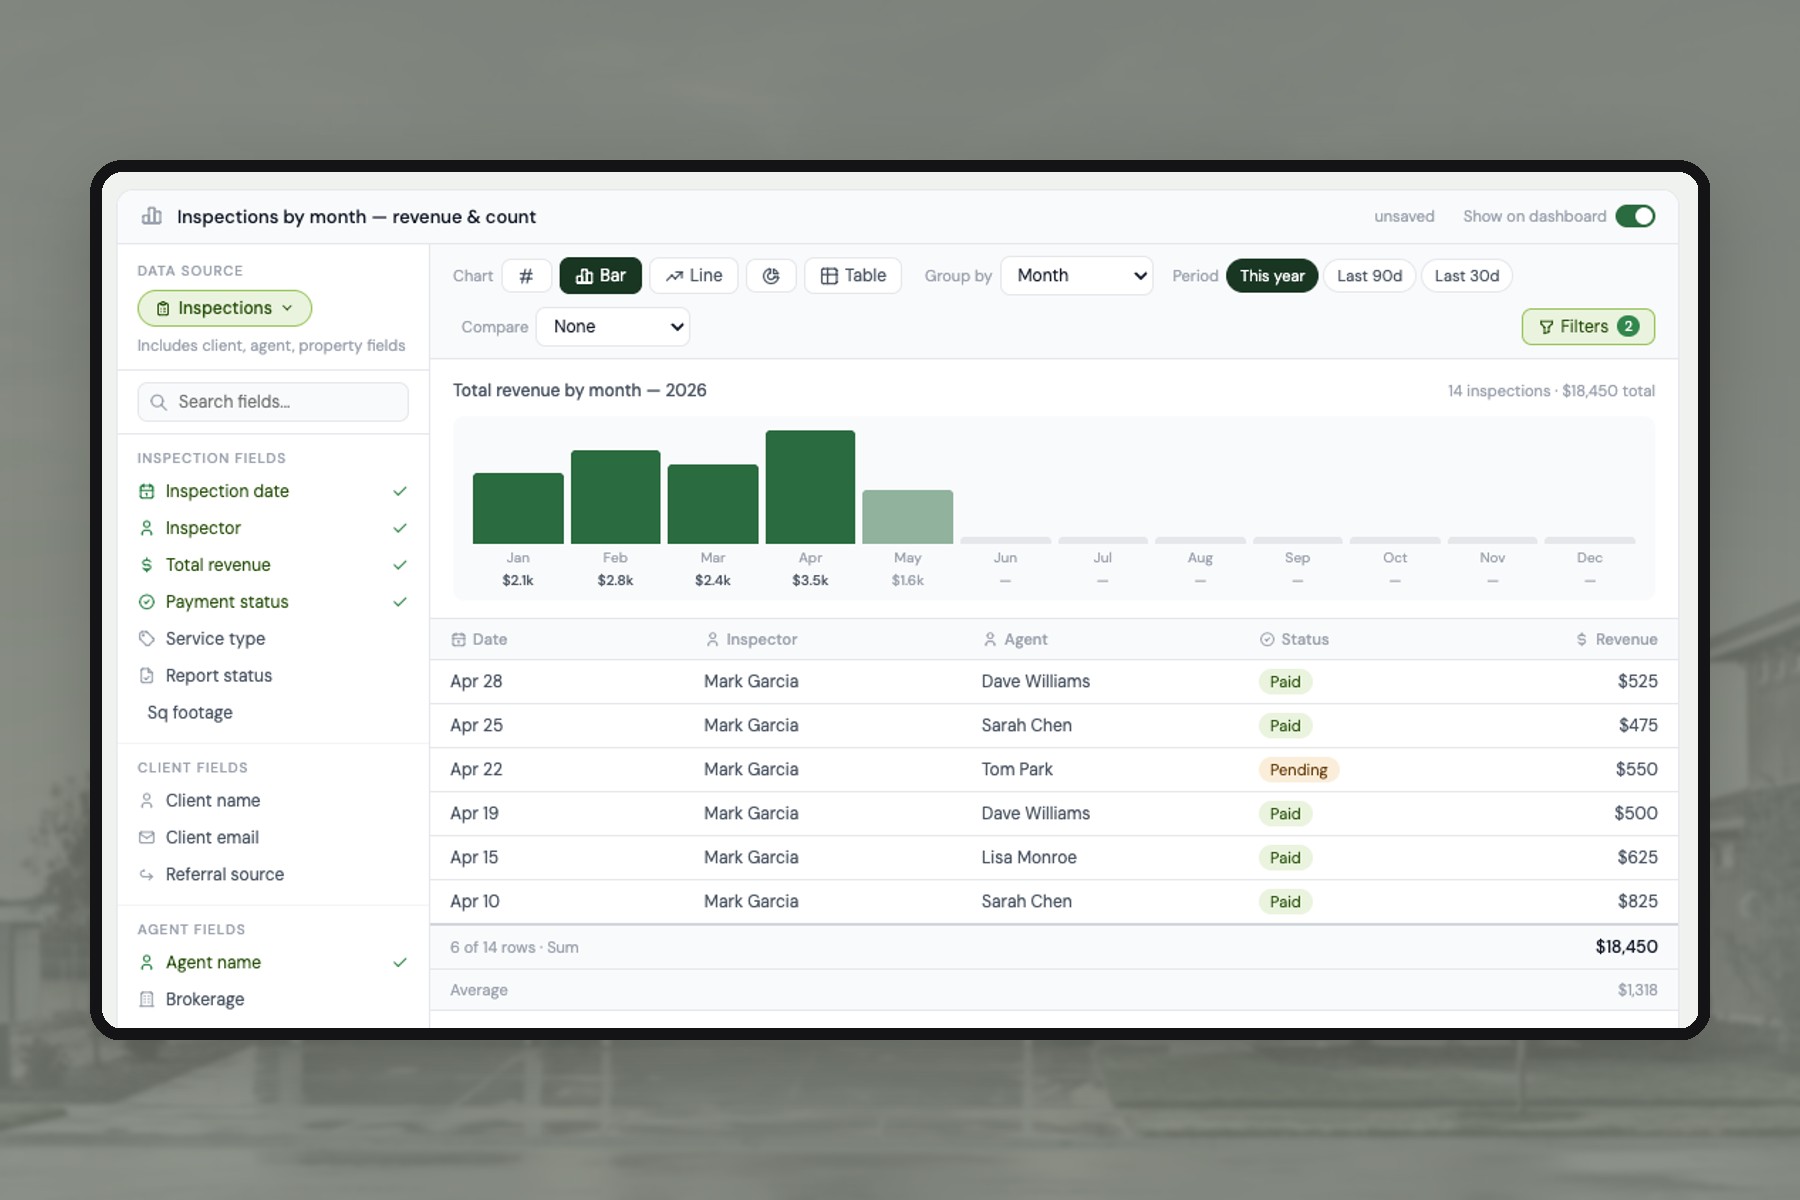Click the person icon in Inspector column header

pyautogui.click(x=712, y=639)
